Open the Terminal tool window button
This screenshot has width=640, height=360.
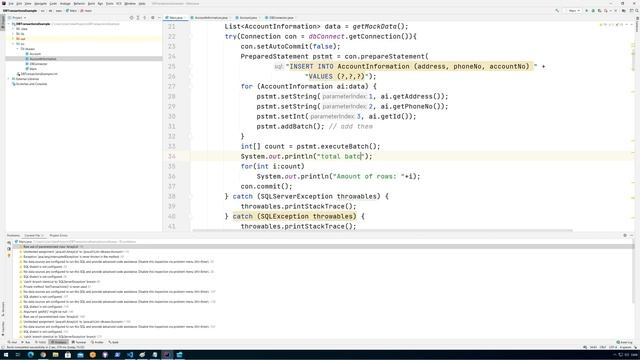[79, 342]
